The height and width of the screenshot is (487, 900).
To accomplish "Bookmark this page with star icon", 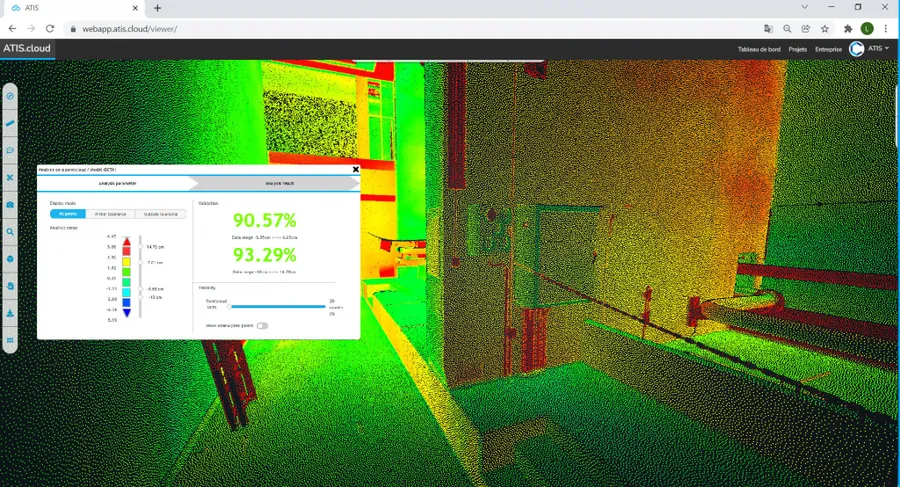I will tap(825, 29).
